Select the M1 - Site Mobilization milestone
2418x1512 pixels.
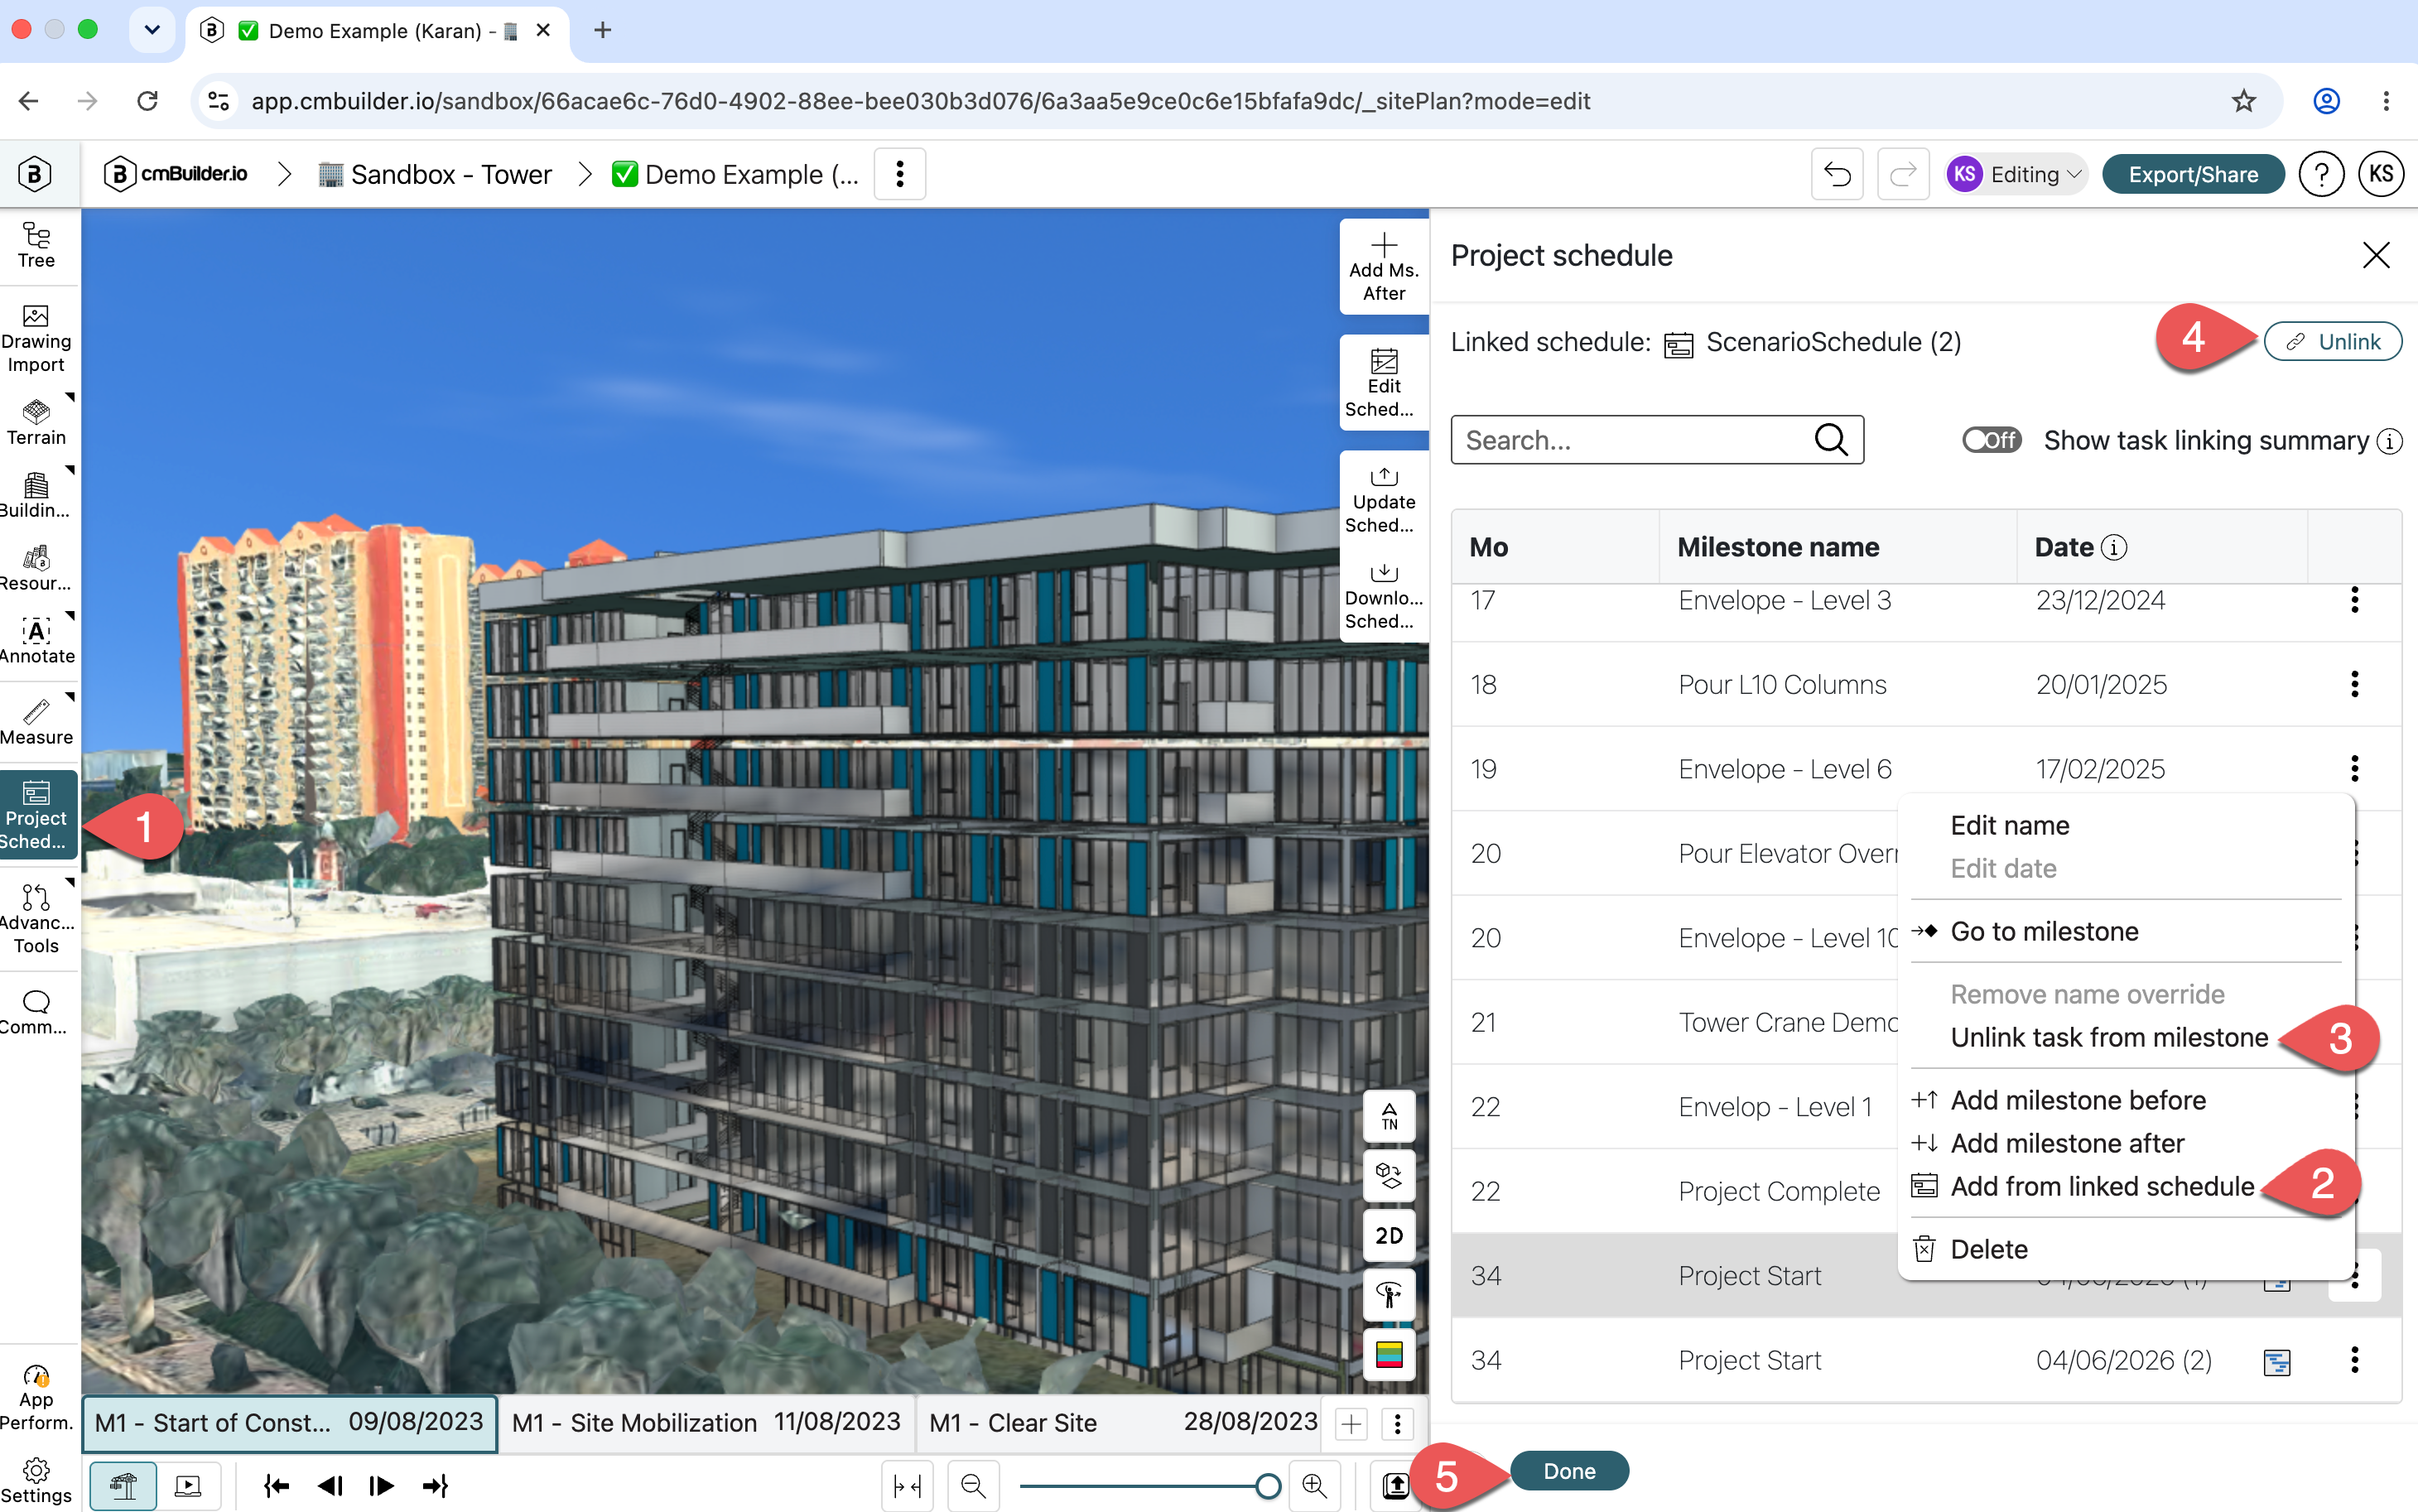tap(706, 1422)
